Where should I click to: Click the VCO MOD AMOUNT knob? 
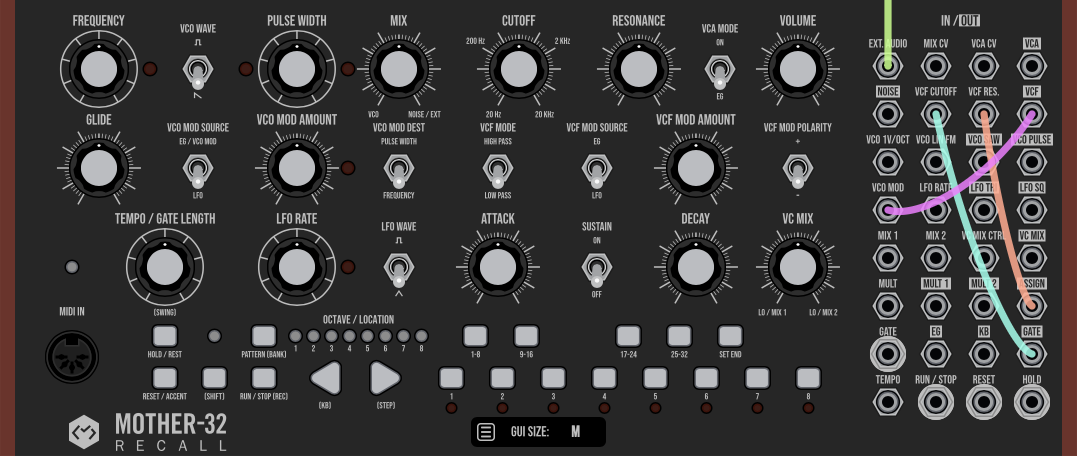click(x=297, y=168)
